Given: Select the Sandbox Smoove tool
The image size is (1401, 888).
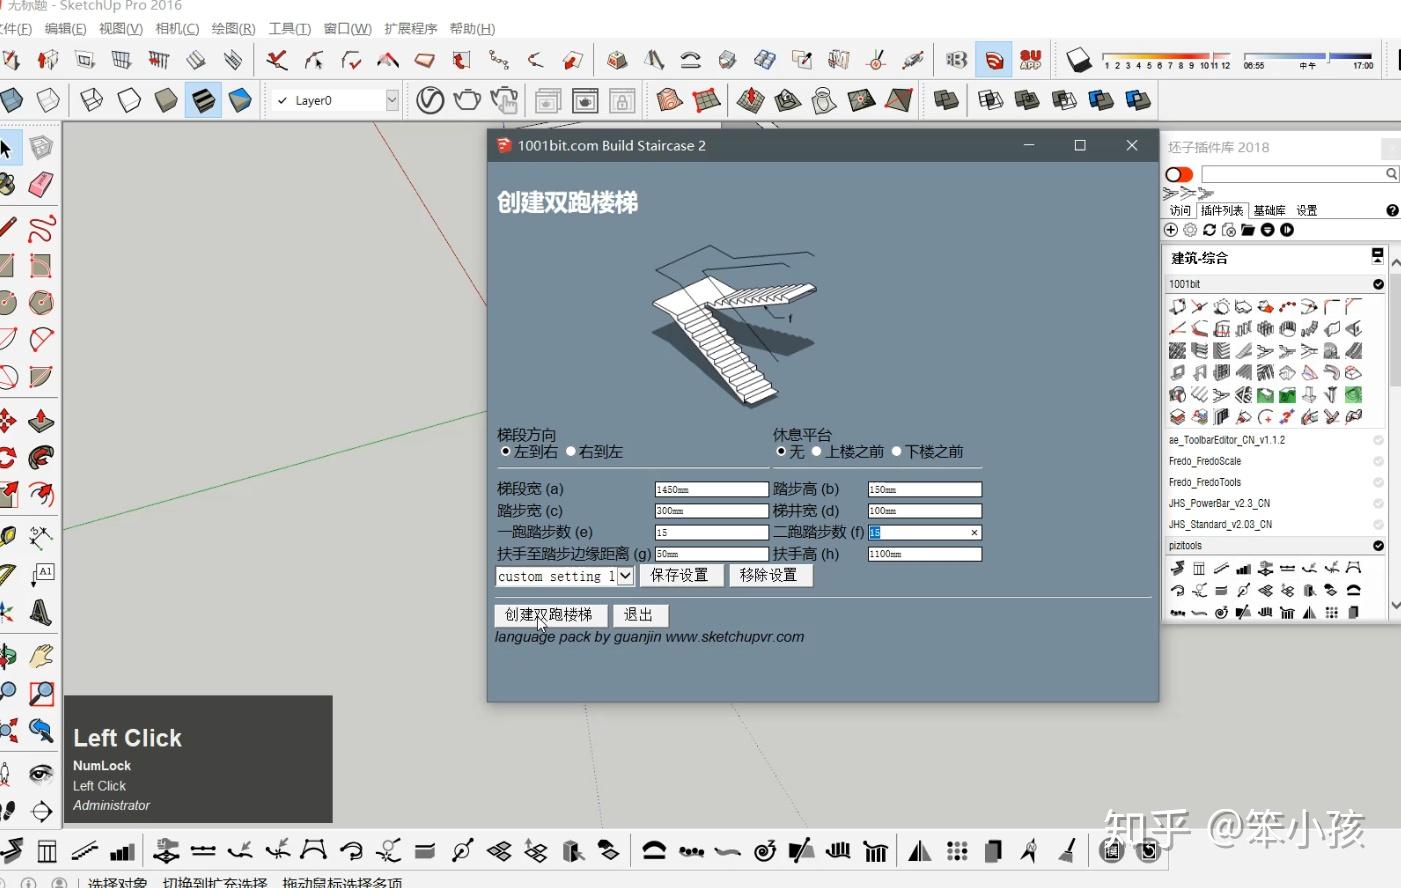Looking at the screenshot, I should [x=750, y=100].
